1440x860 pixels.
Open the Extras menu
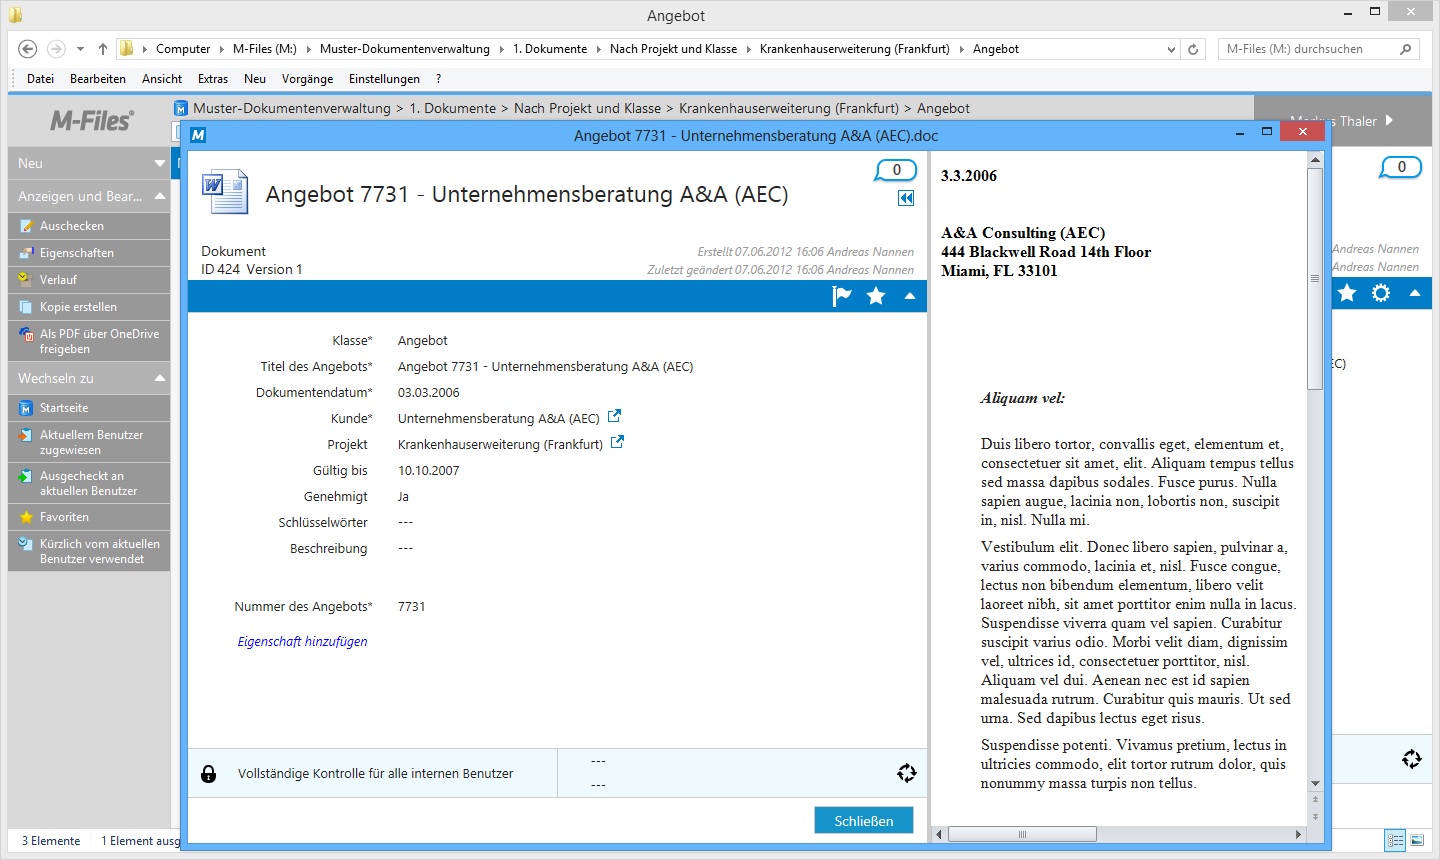(x=213, y=79)
